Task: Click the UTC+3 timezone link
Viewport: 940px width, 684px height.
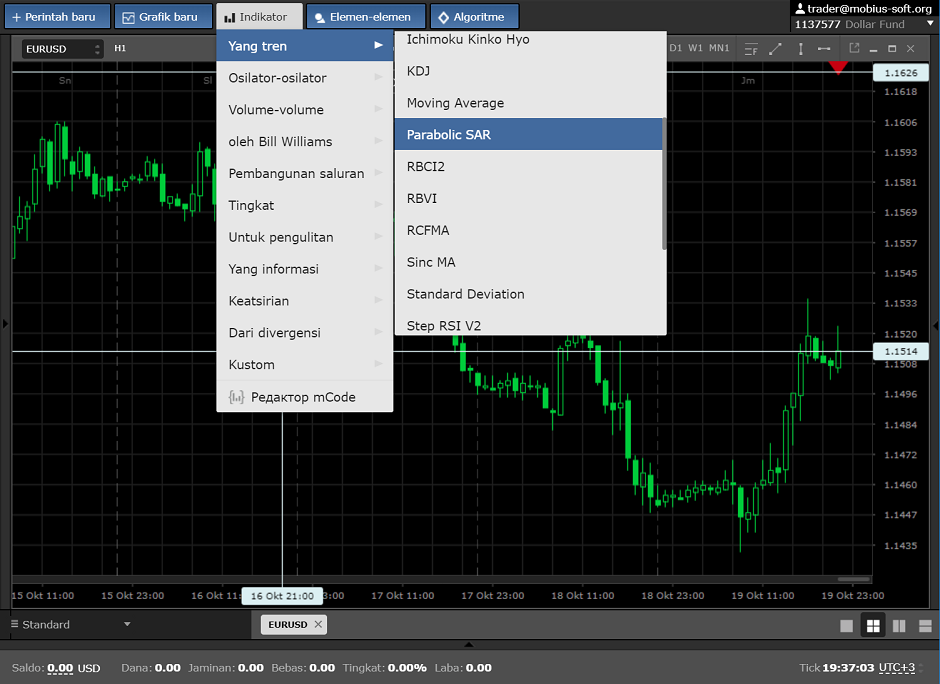Action: pyautogui.click(x=899, y=668)
